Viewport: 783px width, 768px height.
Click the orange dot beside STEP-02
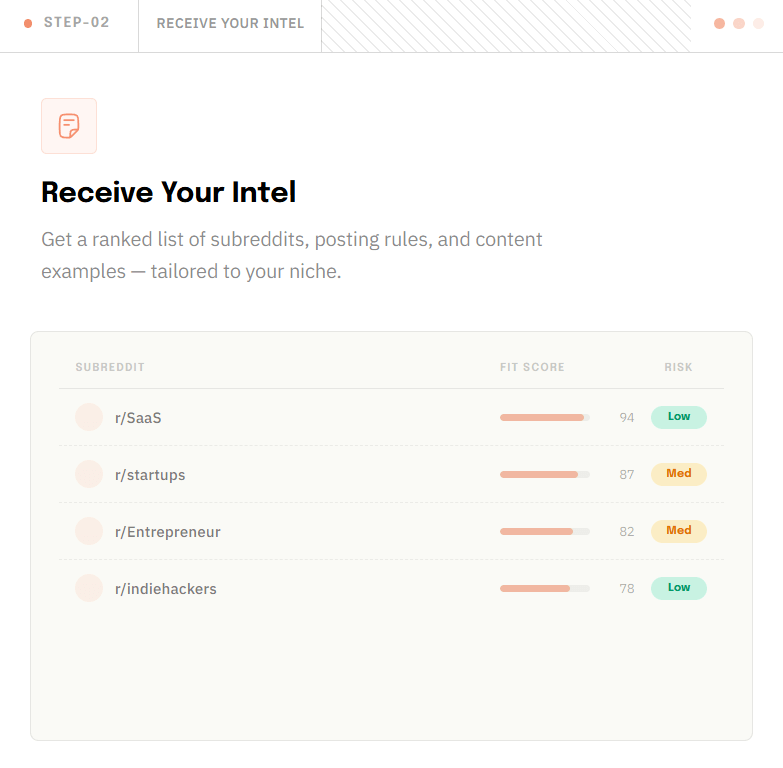(x=28, y=23)
